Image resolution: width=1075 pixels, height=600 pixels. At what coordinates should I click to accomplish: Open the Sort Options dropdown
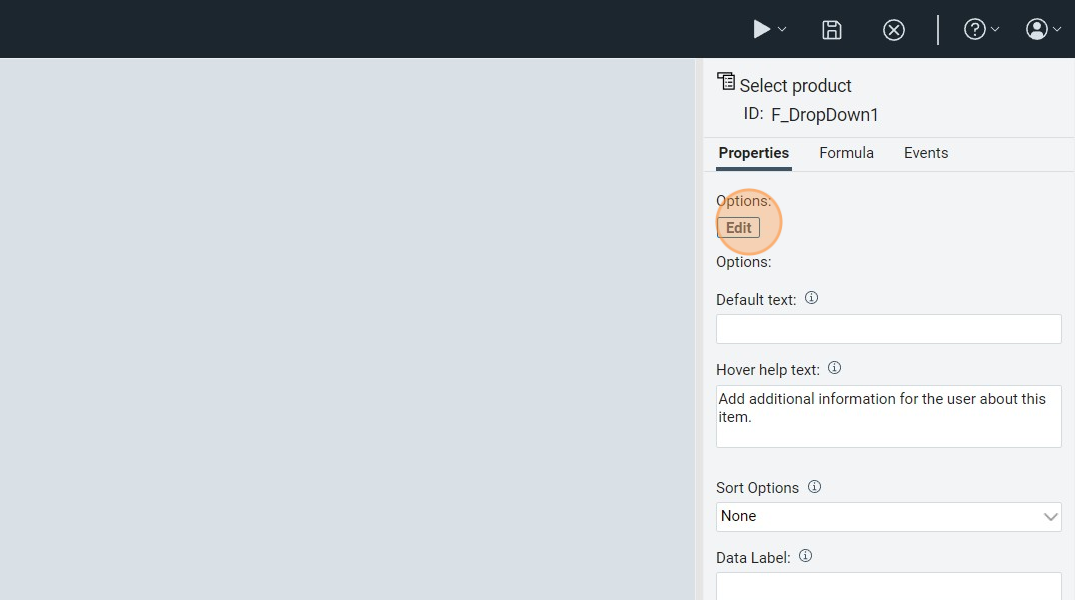pos(888,517)
